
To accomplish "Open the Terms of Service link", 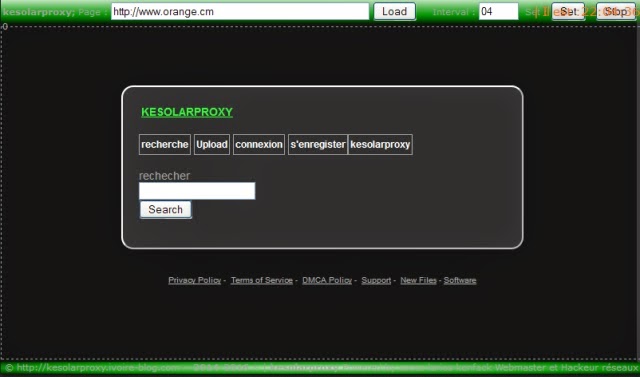I will [x=262, y=280].
